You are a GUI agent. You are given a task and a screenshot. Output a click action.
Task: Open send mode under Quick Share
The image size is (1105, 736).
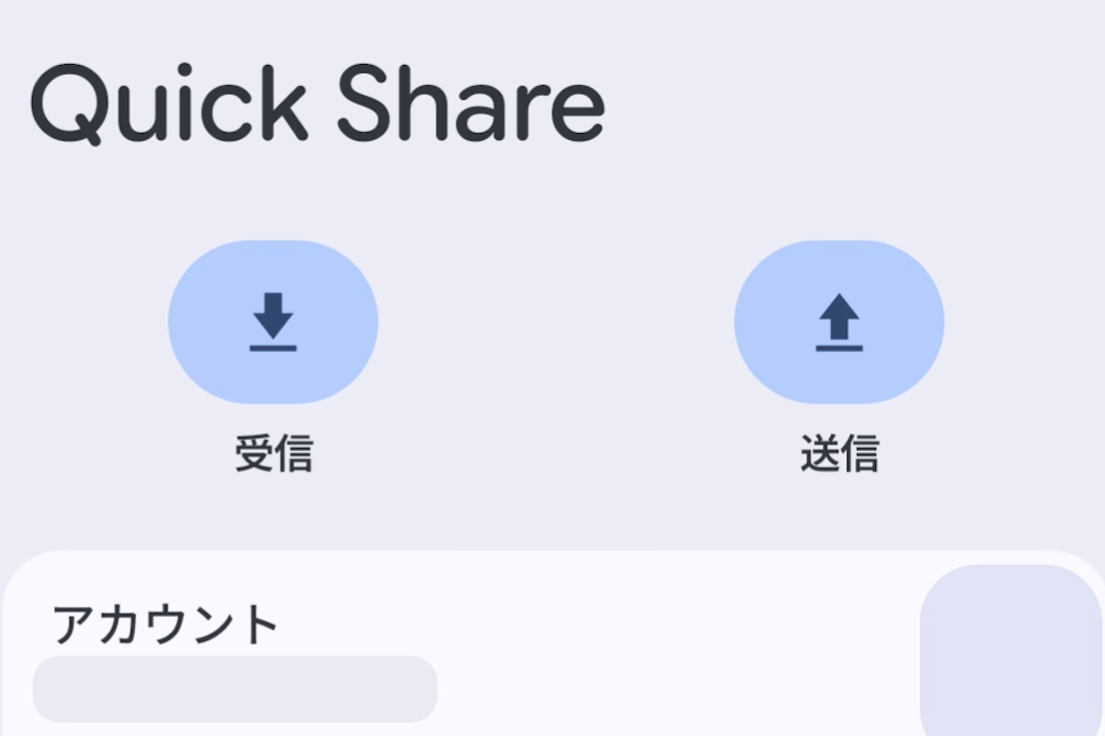tap(839, 321)
